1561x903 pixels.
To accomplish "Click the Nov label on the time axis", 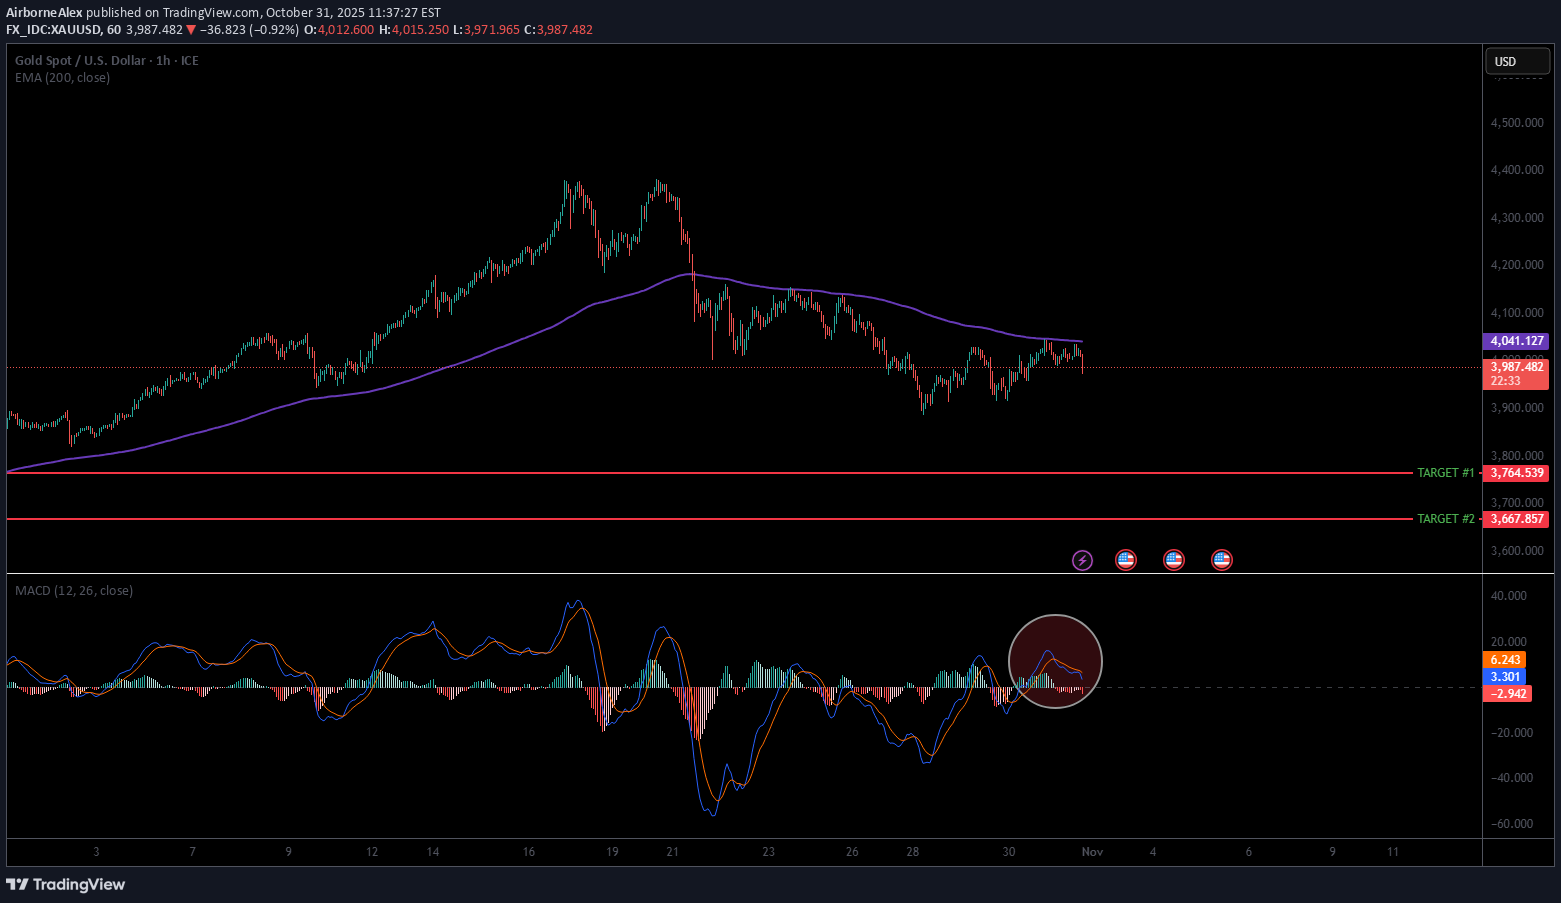I will [1092, 852].
